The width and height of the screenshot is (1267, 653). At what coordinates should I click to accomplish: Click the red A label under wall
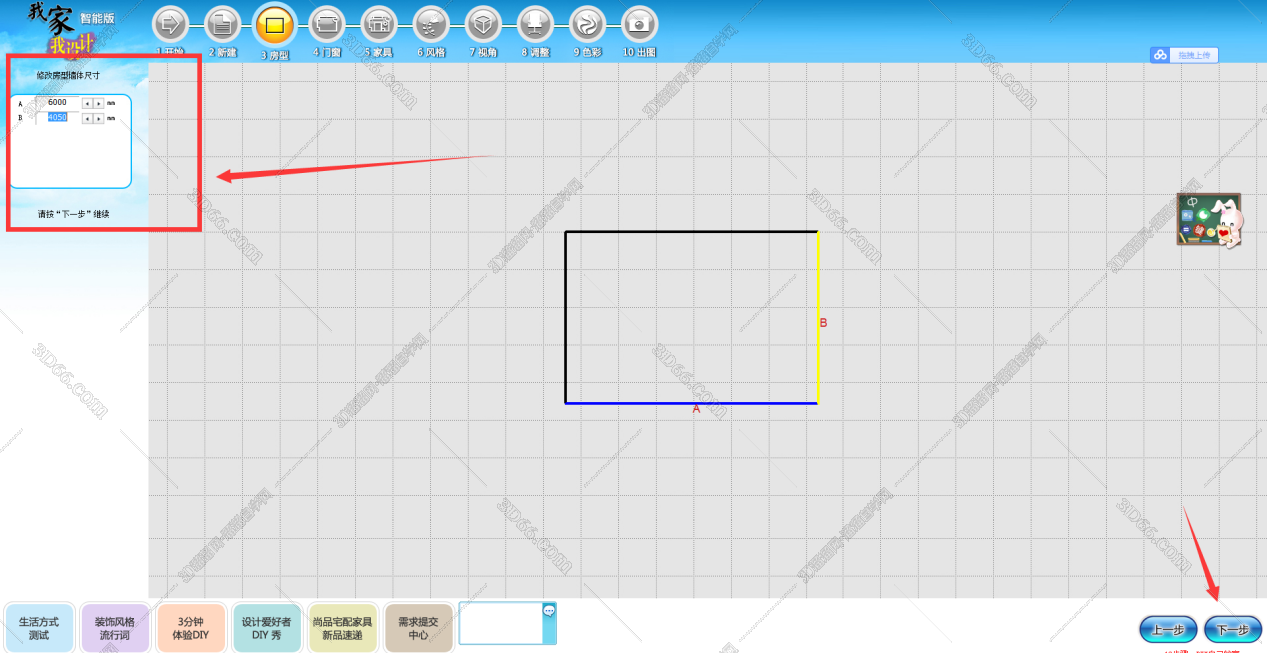click(697, 409)
